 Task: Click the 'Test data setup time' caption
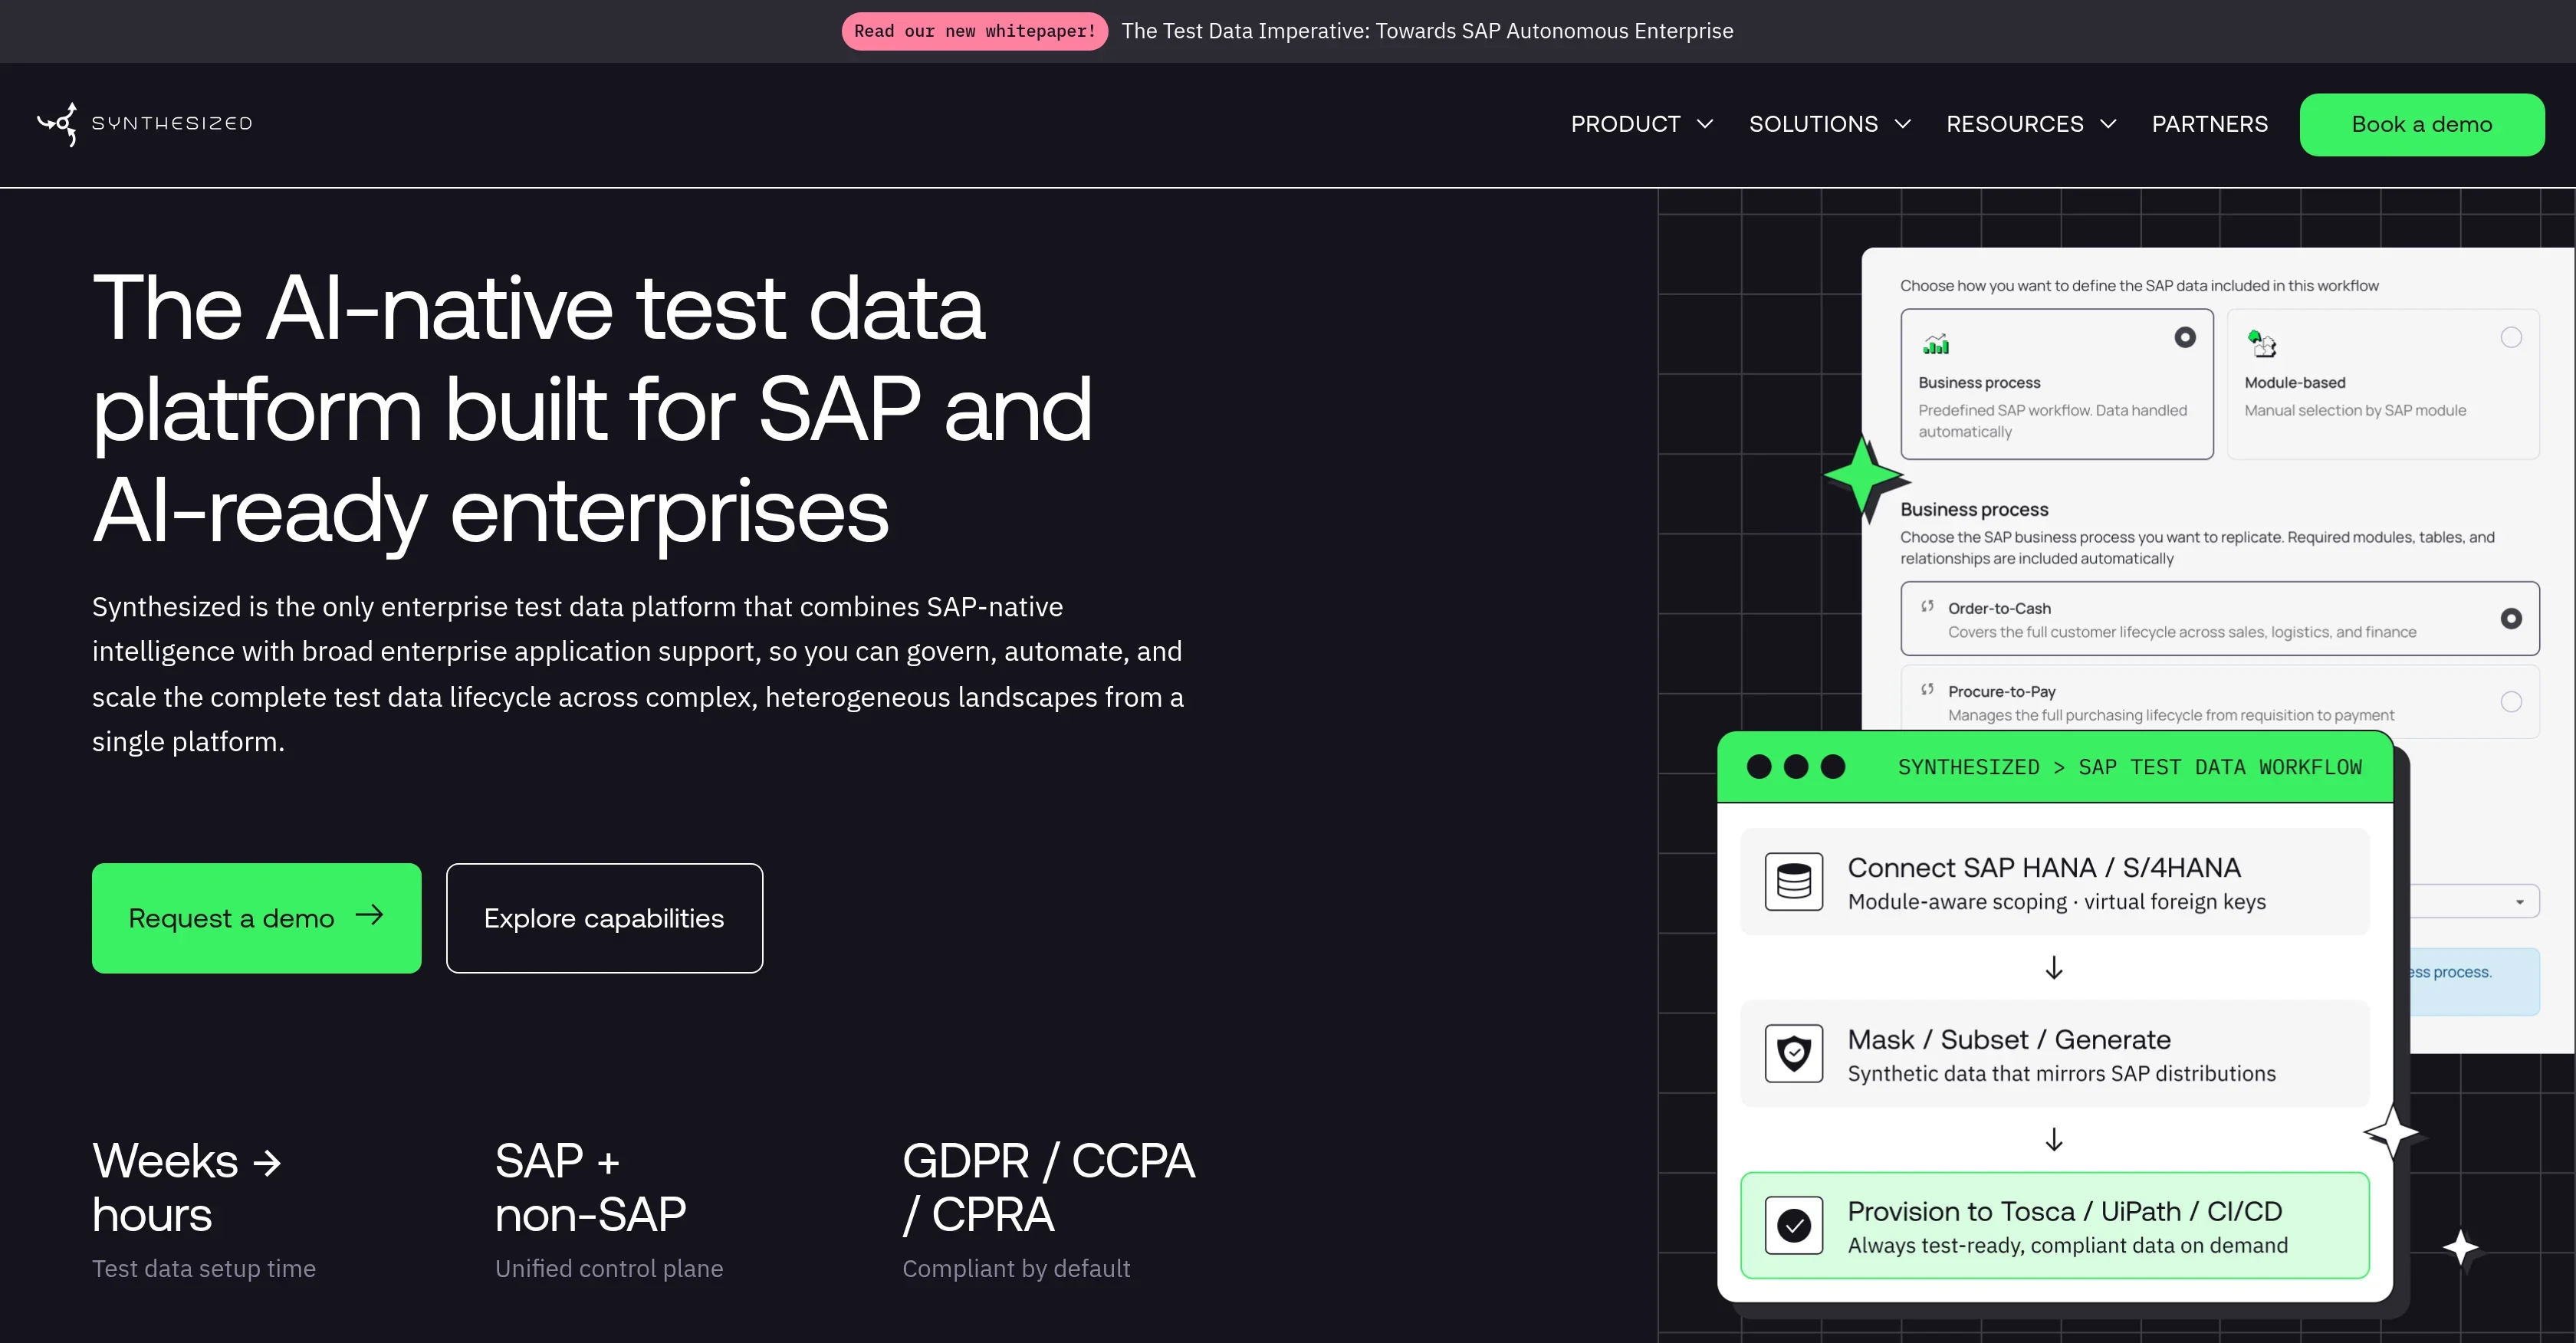click(x=204, y=1268)
